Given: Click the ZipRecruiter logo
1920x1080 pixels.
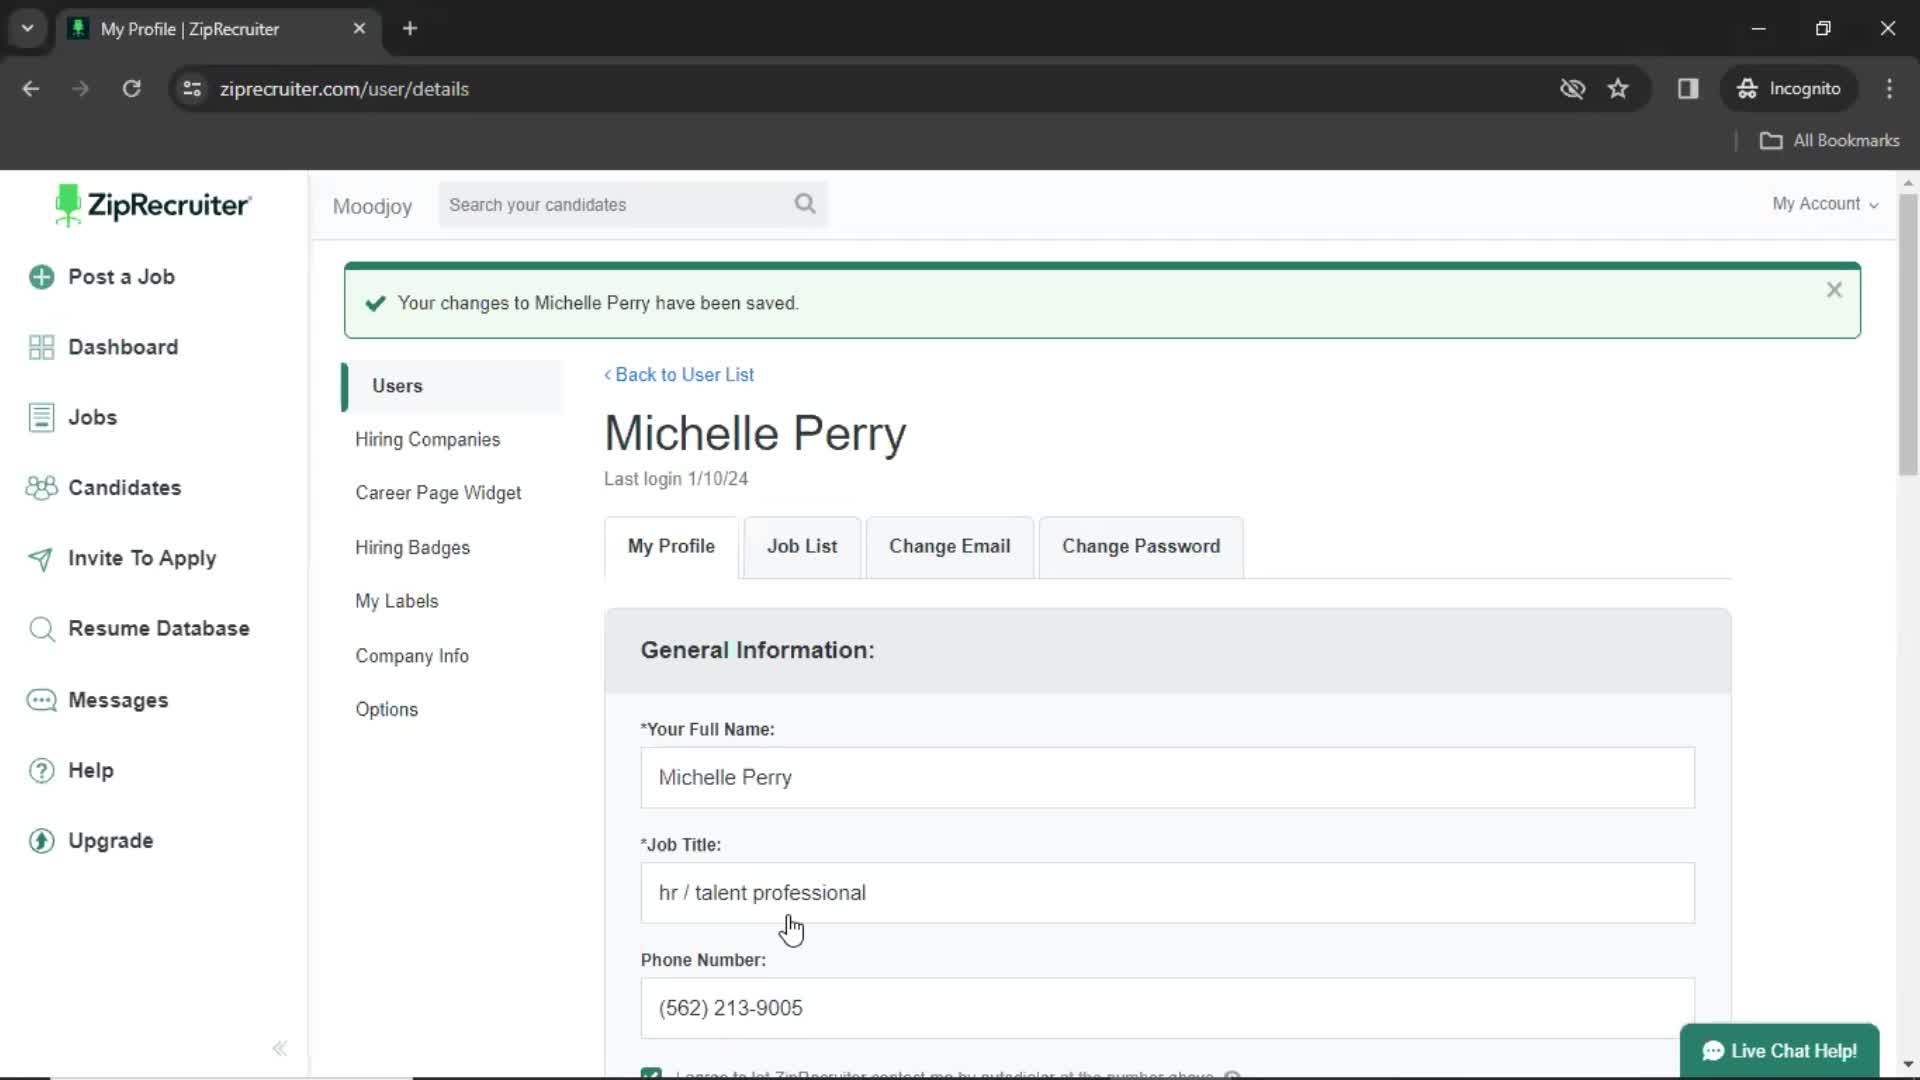Looking at the screenshot, I should [x=153, y=205].
